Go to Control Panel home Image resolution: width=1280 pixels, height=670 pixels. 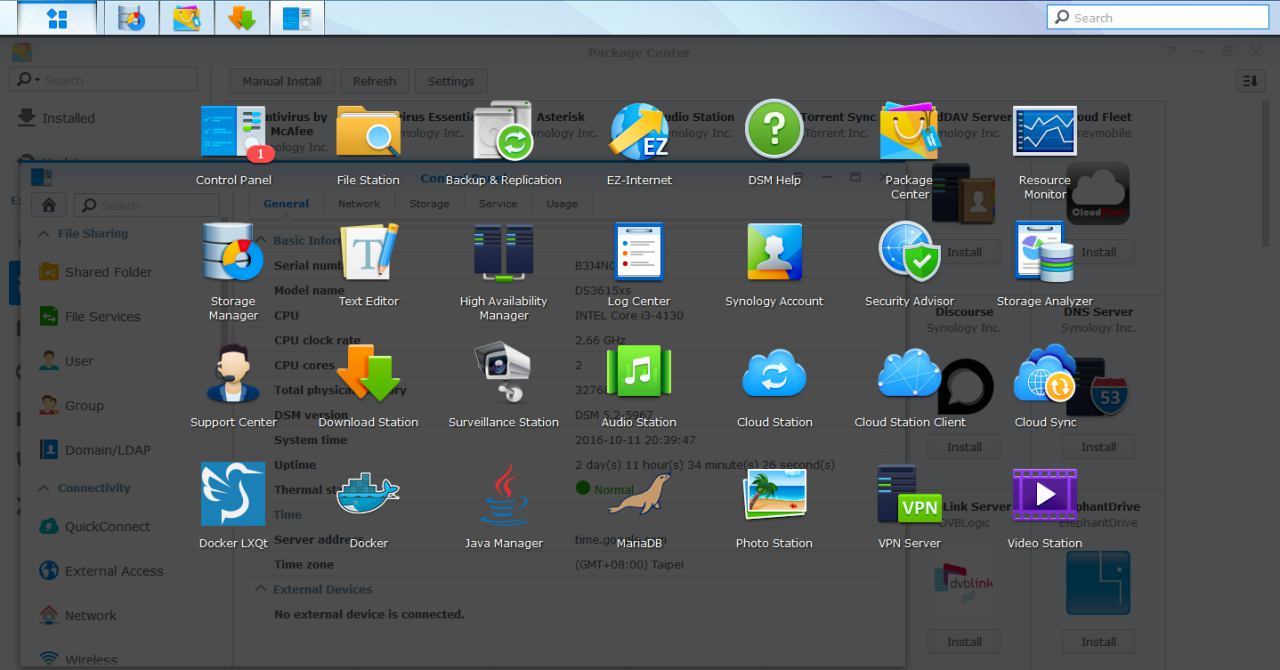(x=48, y=205)
